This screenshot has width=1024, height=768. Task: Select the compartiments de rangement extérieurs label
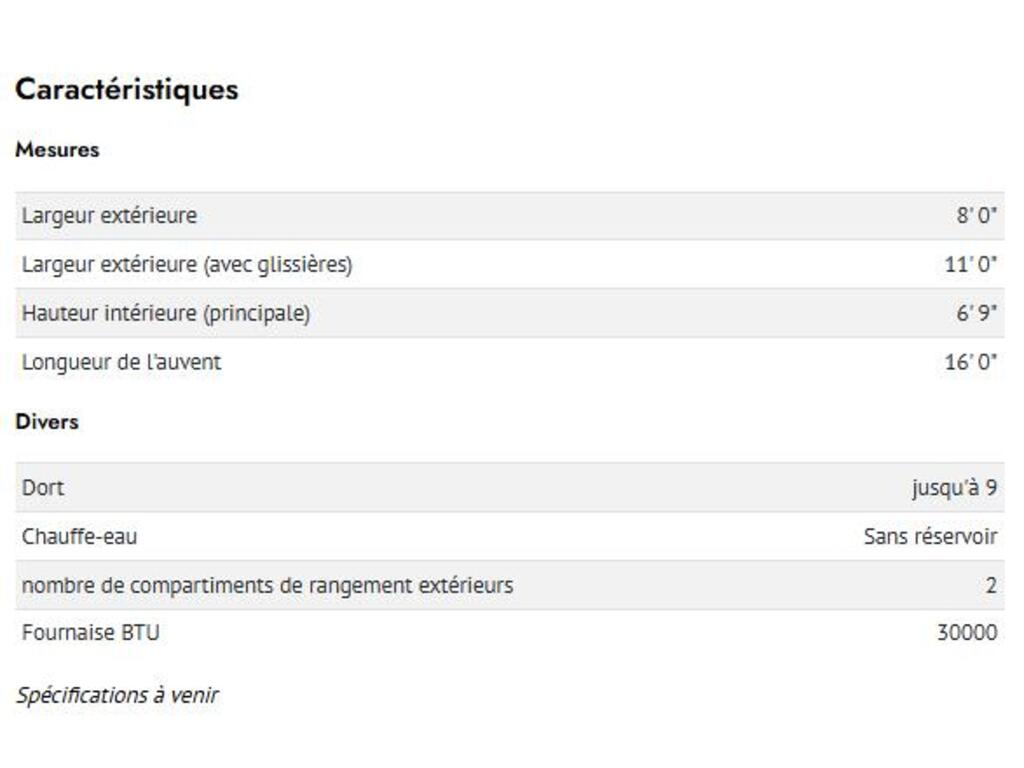(267, 585)
